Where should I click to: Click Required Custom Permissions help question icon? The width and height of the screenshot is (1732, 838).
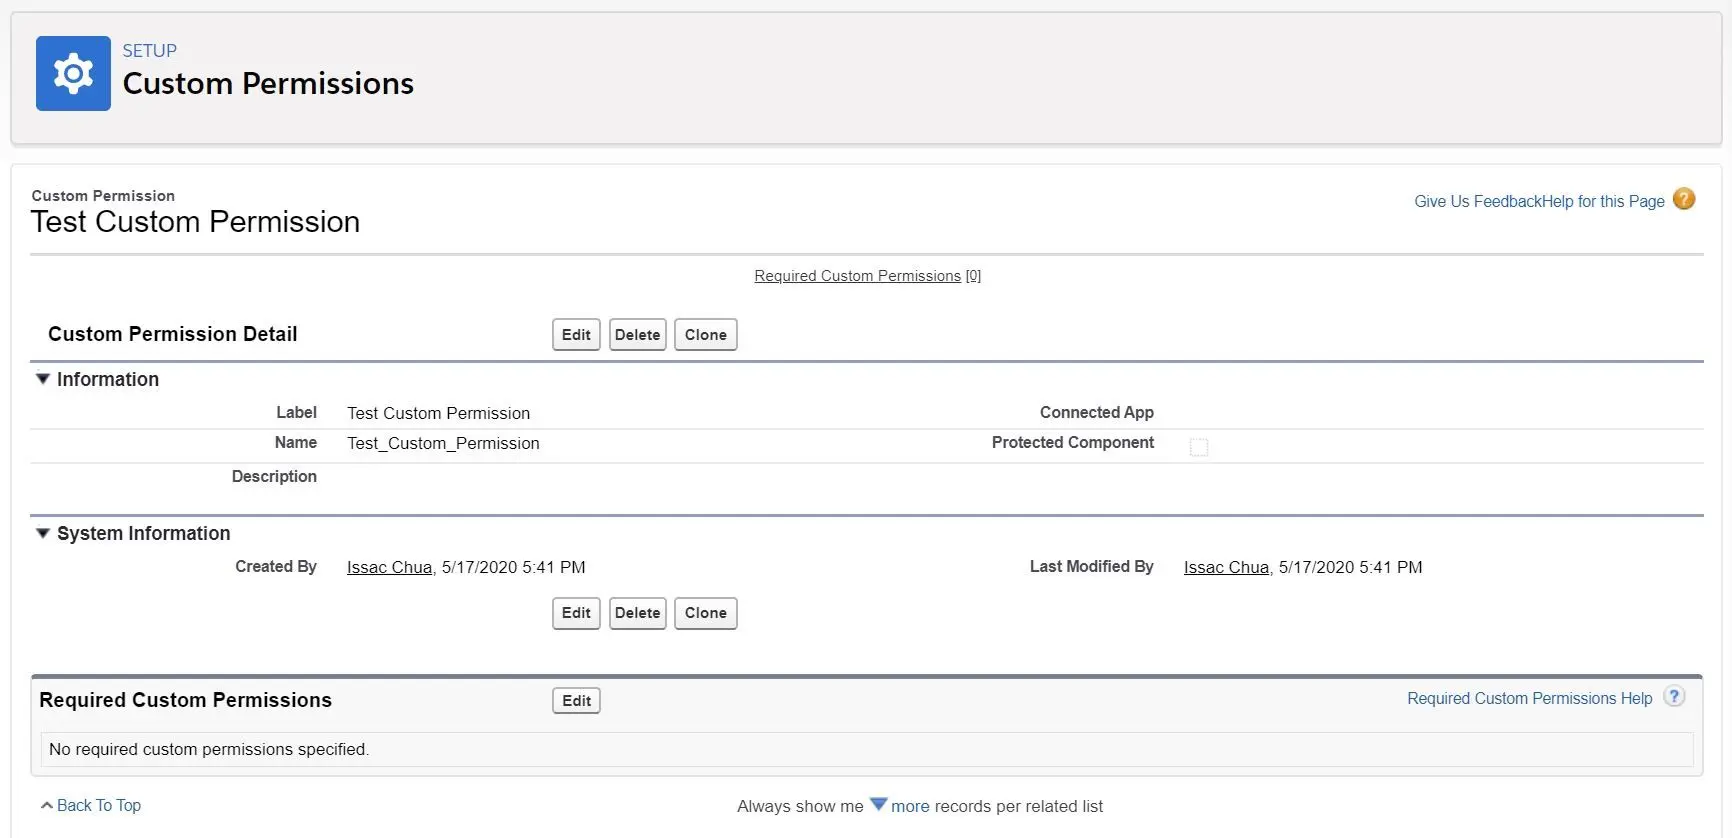tap(1674, 697)
